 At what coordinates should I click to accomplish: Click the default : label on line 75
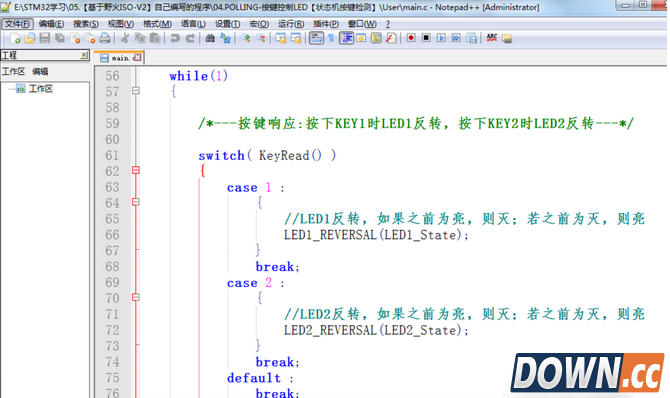(260, 378)
